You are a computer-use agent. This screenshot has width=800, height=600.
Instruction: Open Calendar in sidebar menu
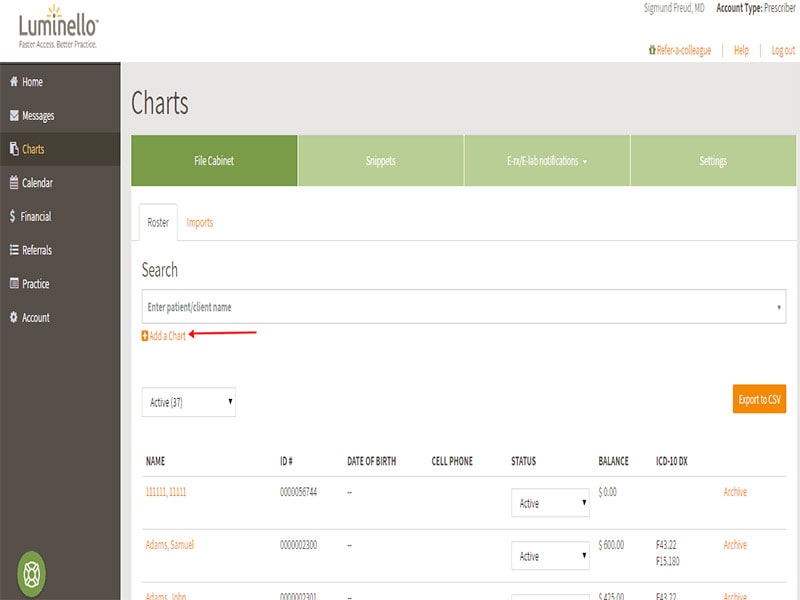(x=37, y=183)
